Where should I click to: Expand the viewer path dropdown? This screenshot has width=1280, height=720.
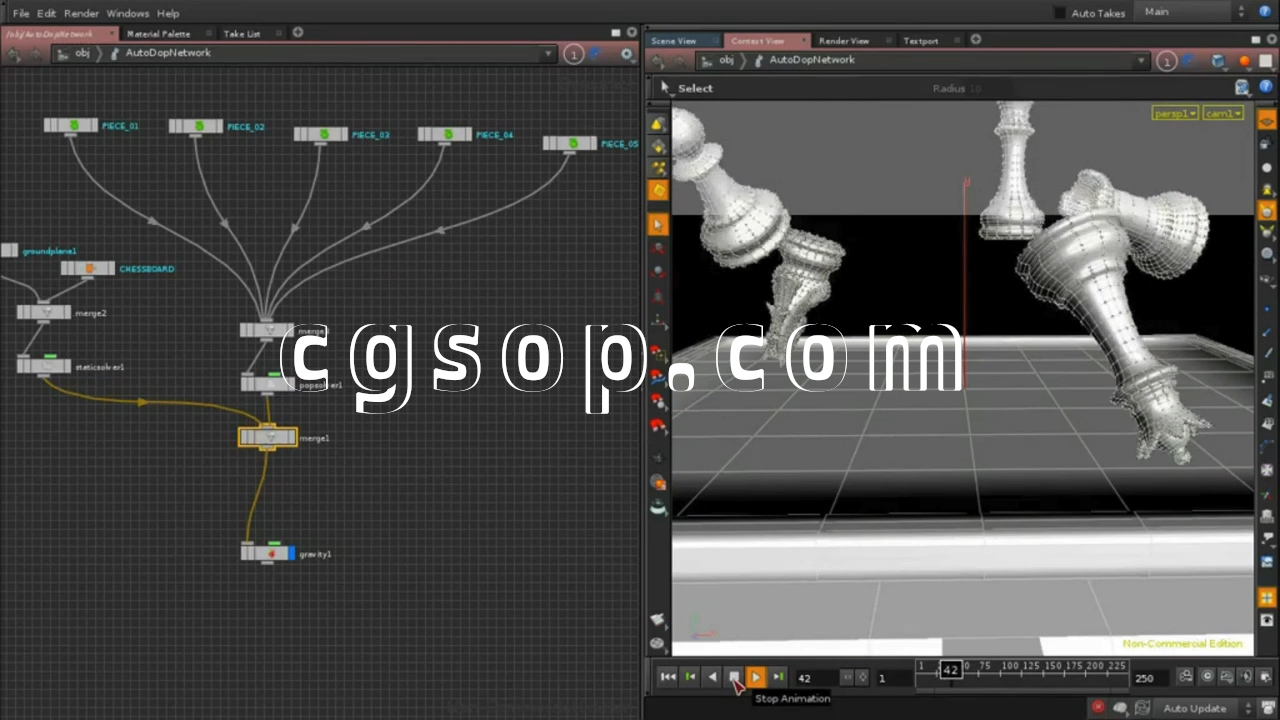(1141, 61)
